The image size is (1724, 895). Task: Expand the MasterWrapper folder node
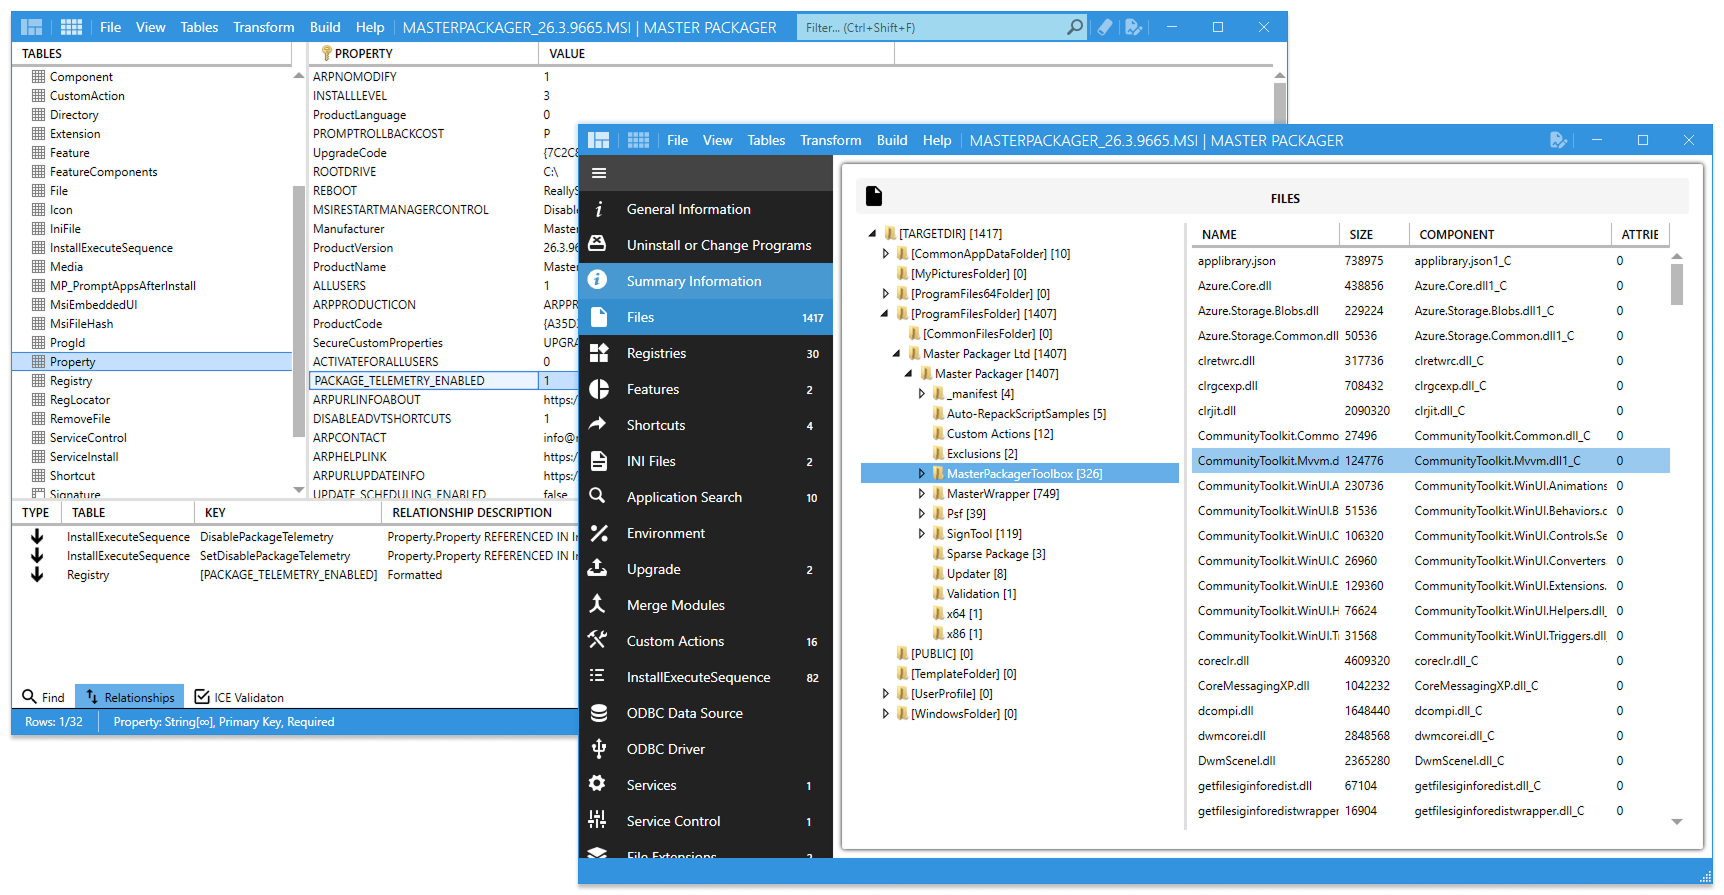(922, 494)
